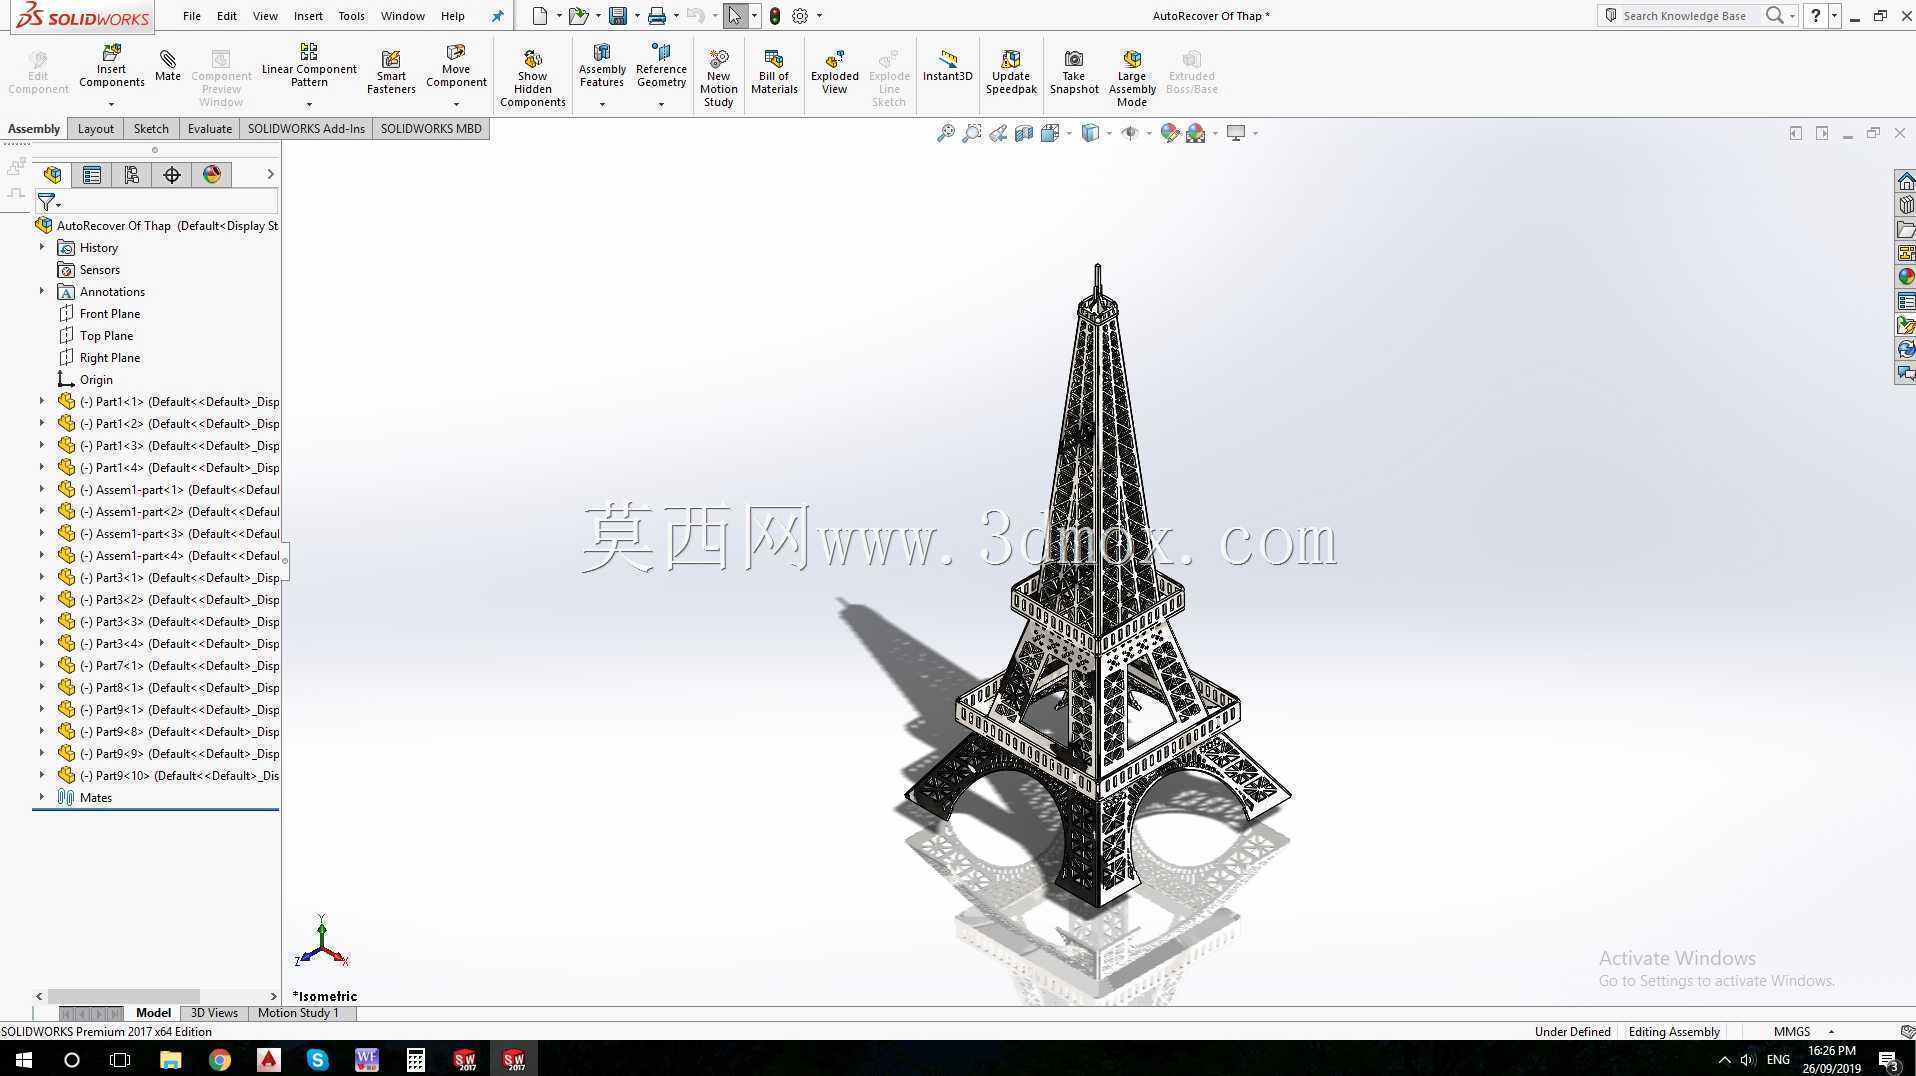1916x1076 pixels.
Task: Pin the menu bar
Action: [497, 16]
